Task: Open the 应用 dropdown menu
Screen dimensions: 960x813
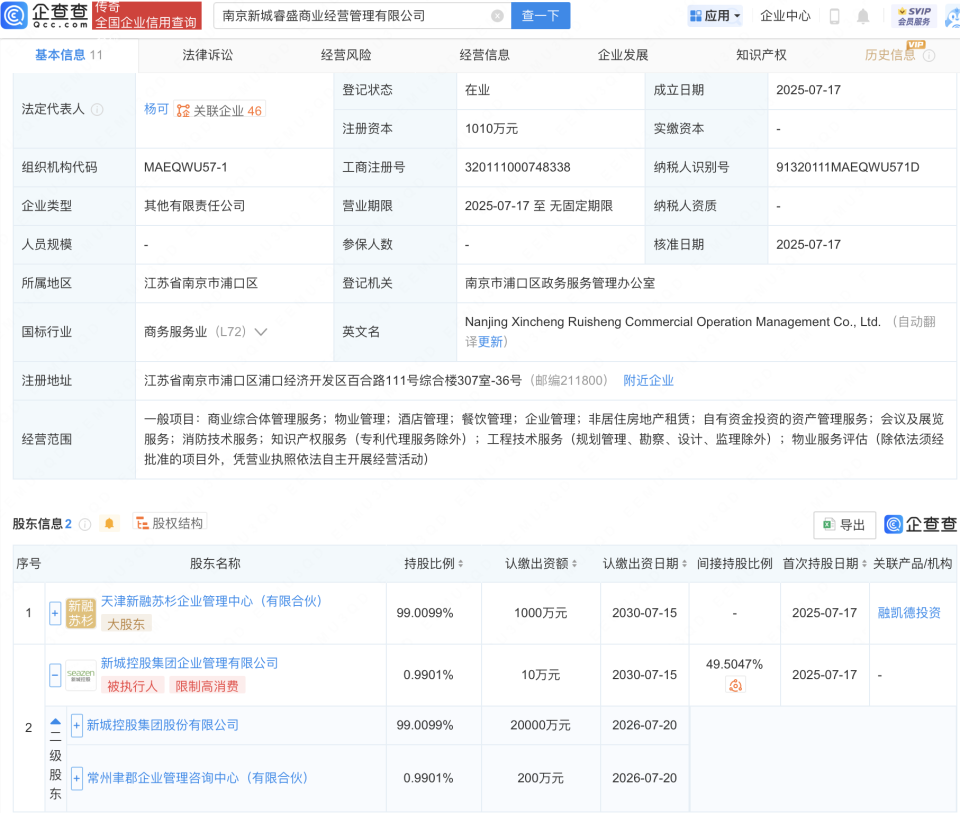Action: pyautogui.click(x=714, y=16)
